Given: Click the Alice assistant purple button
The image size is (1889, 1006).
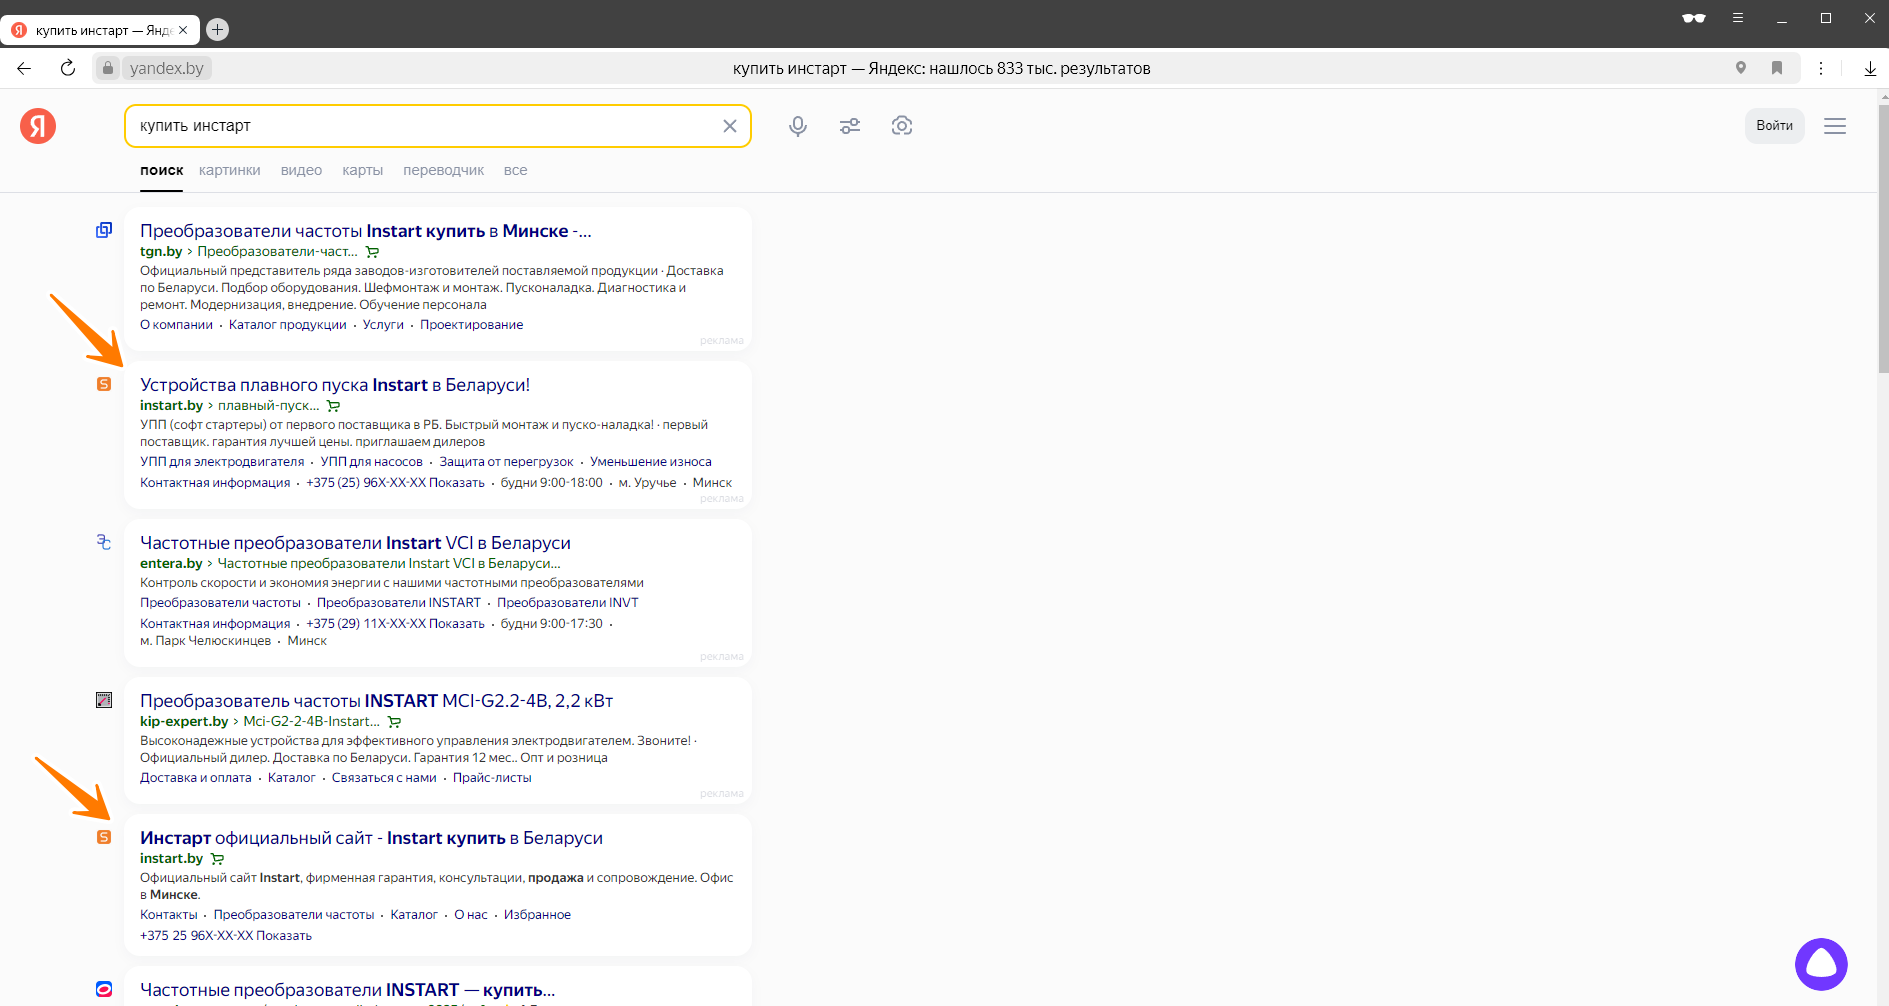Looking at the screenshot, I should click(1821, 964).
